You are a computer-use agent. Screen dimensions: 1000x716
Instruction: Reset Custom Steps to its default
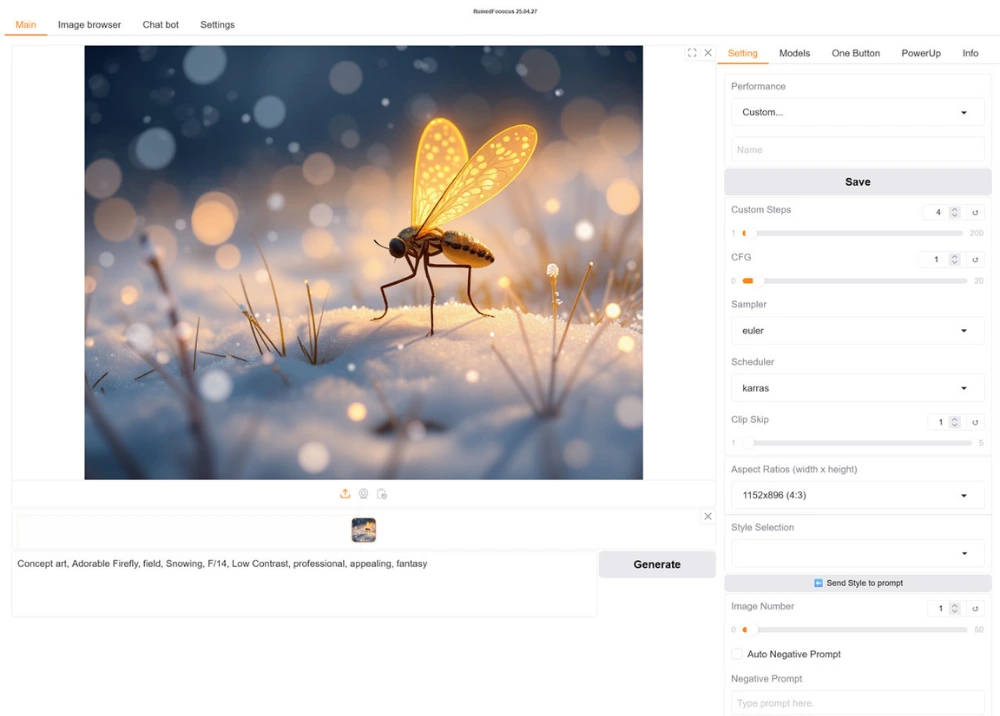coord(975,212)
